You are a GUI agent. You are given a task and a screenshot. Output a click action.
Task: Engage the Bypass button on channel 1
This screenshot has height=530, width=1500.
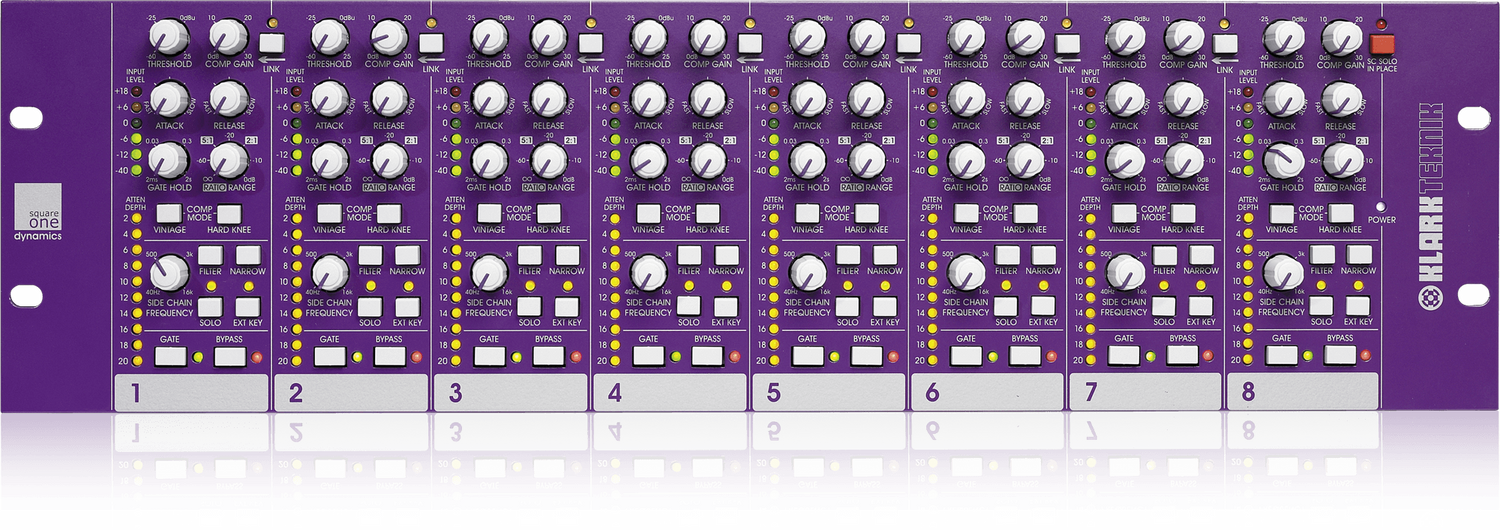[230, 355]
